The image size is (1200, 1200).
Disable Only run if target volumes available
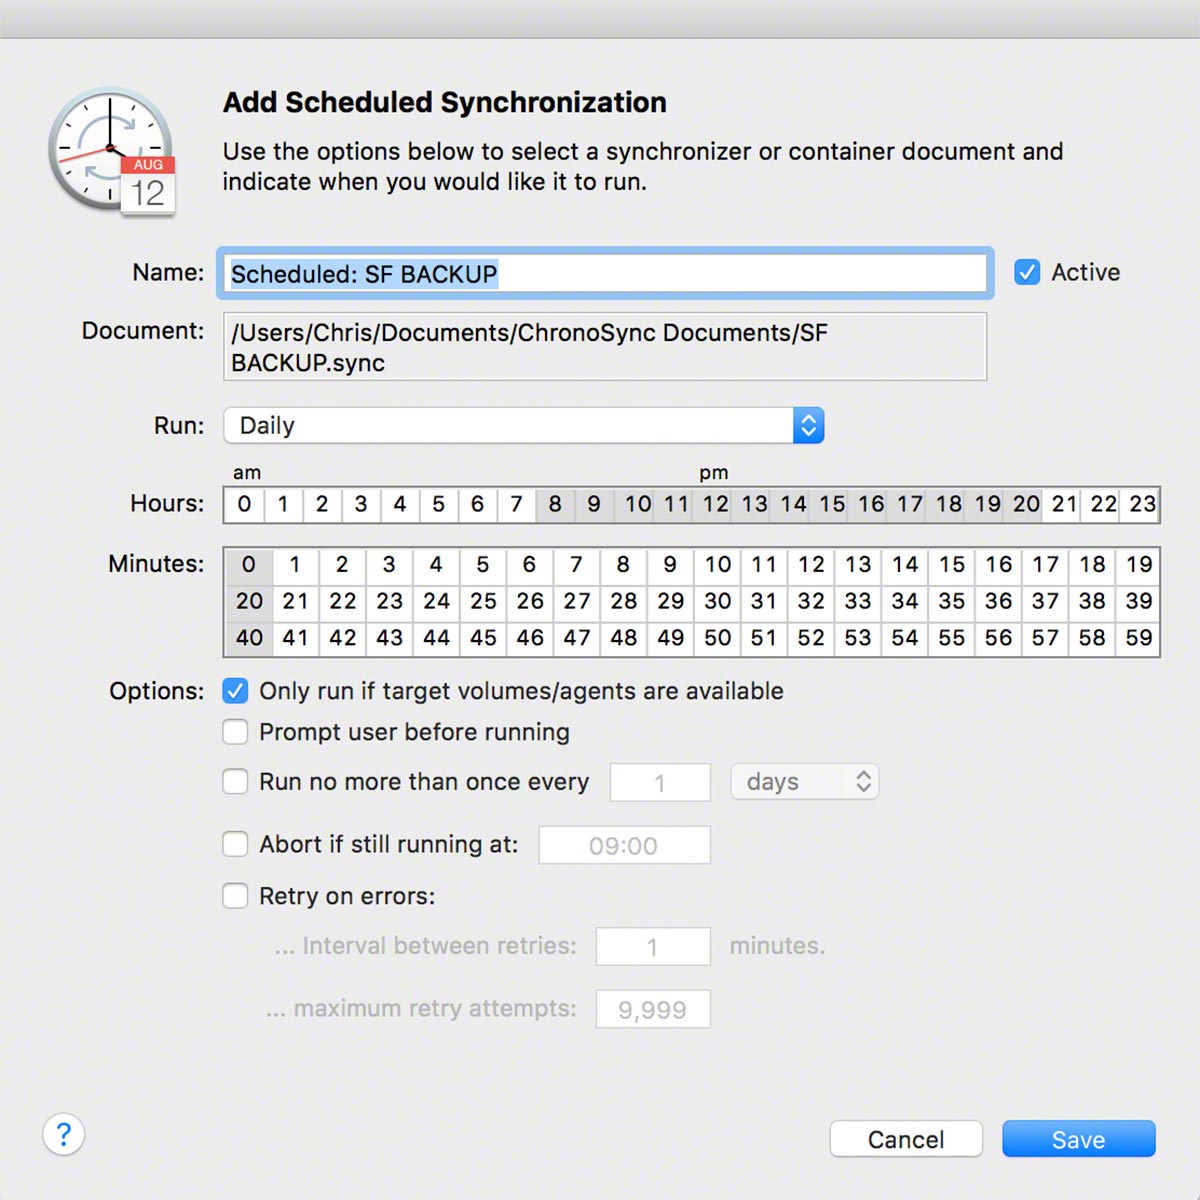pyautogui.click(x=235, y=691)
